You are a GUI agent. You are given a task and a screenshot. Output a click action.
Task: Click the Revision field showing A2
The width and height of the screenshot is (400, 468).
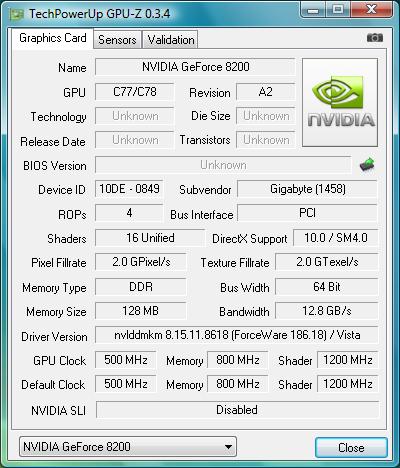[x=266, y=92]
